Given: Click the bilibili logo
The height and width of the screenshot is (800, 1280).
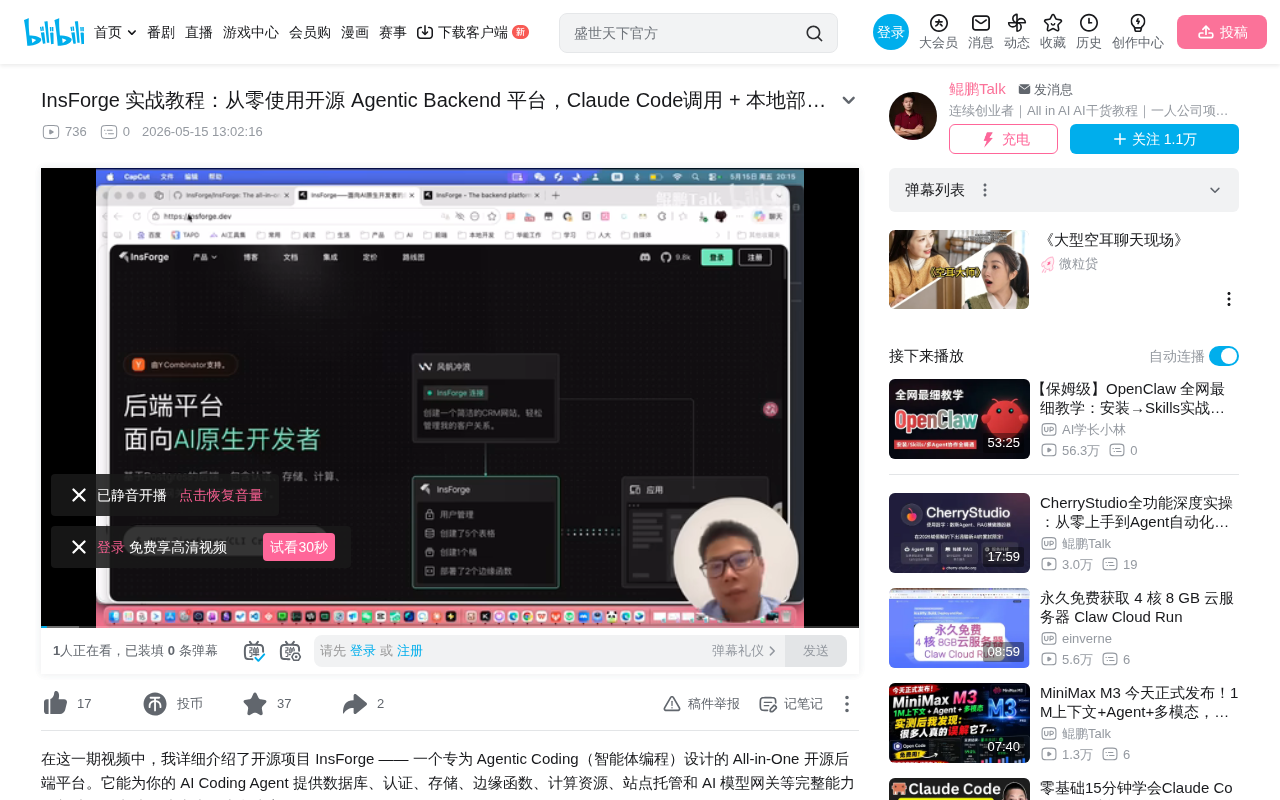Looking at the screenshot, I should [54, 32].
